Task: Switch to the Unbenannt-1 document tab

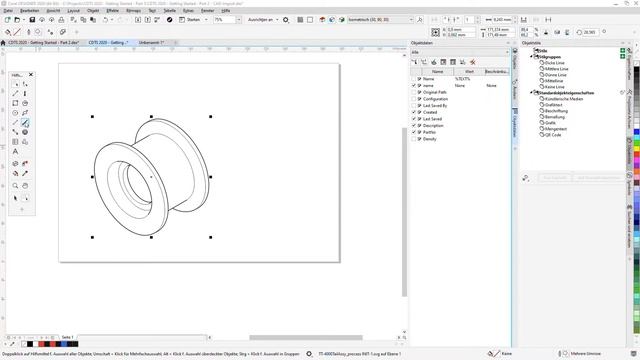Action: pos(151,42)
